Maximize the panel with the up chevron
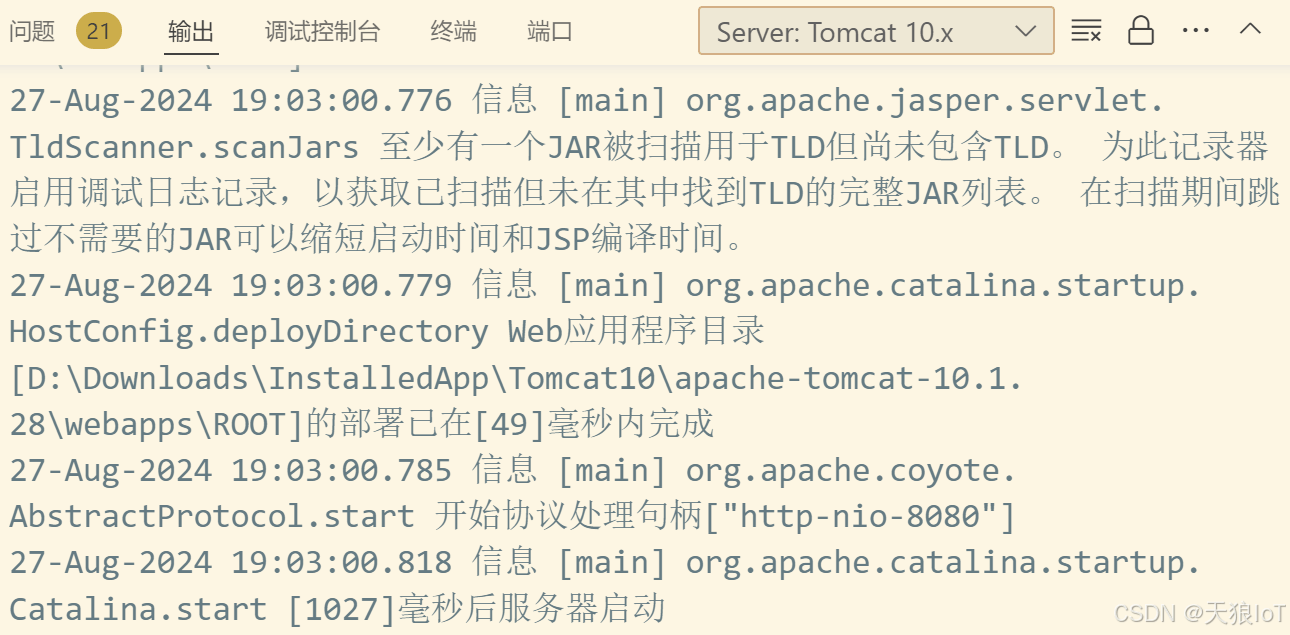1290x635 pixels. coord(1250,29)
